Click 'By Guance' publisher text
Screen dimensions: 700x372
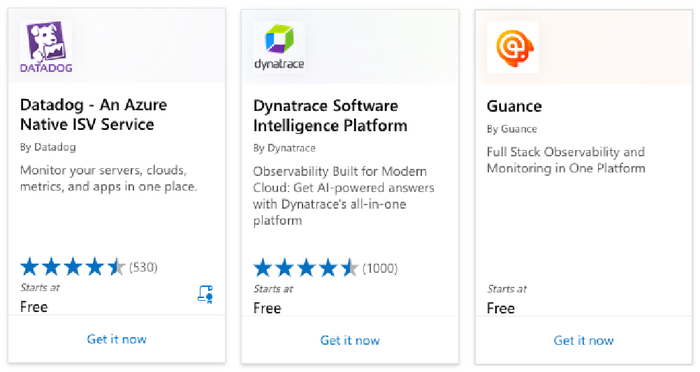point(512,129)
